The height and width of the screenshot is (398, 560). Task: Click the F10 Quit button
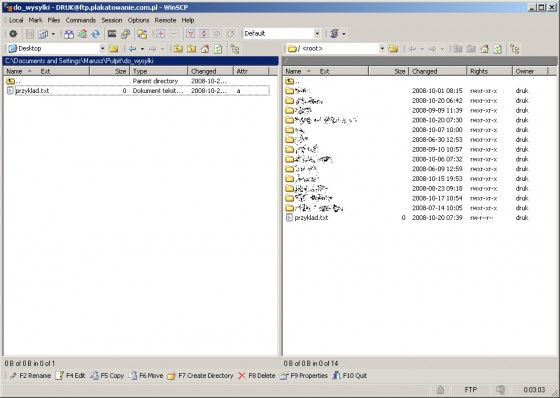pos(350,375)
